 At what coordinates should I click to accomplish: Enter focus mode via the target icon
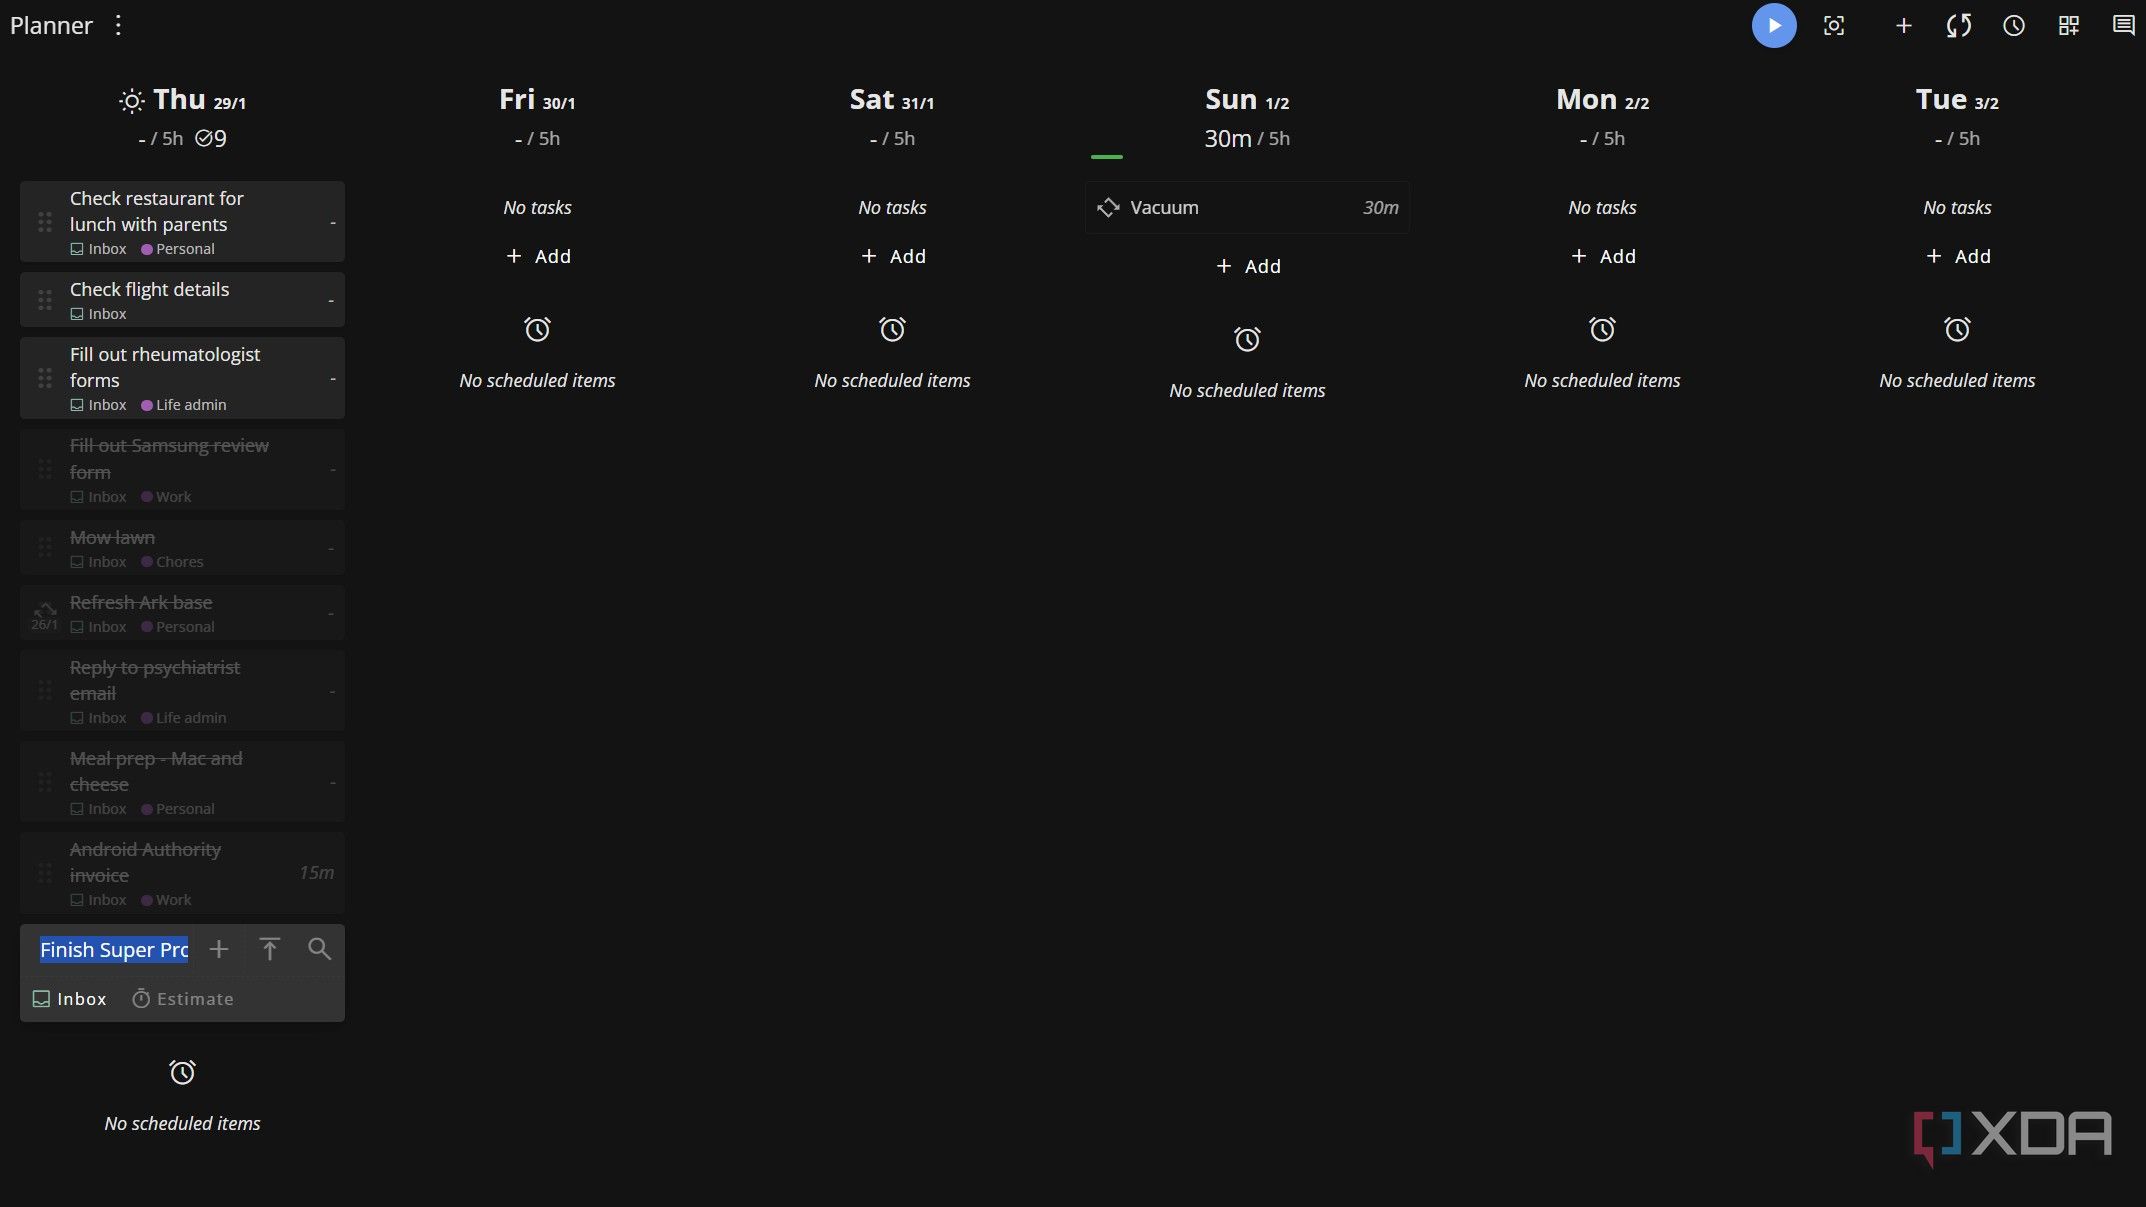(x=1834, y=26)
